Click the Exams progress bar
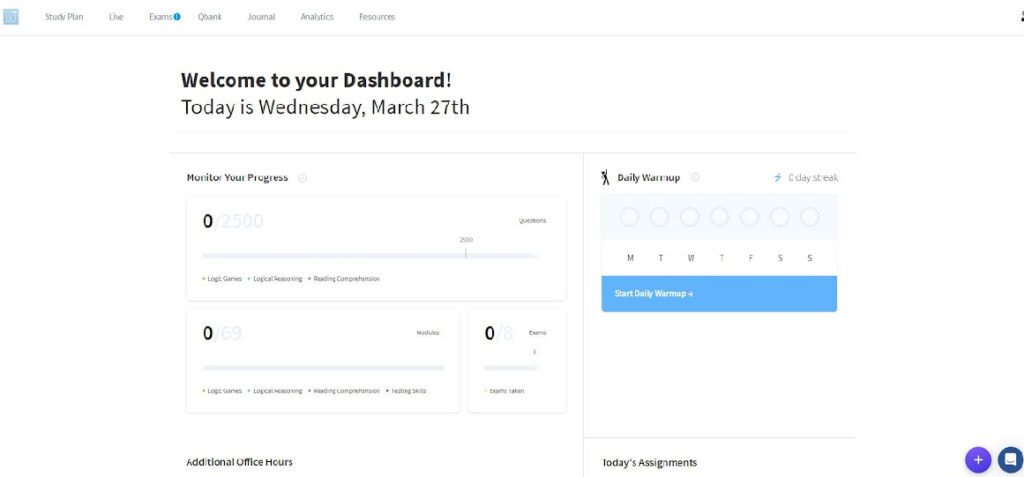The height and width of the screenshot is (477, 1024). 512,368
